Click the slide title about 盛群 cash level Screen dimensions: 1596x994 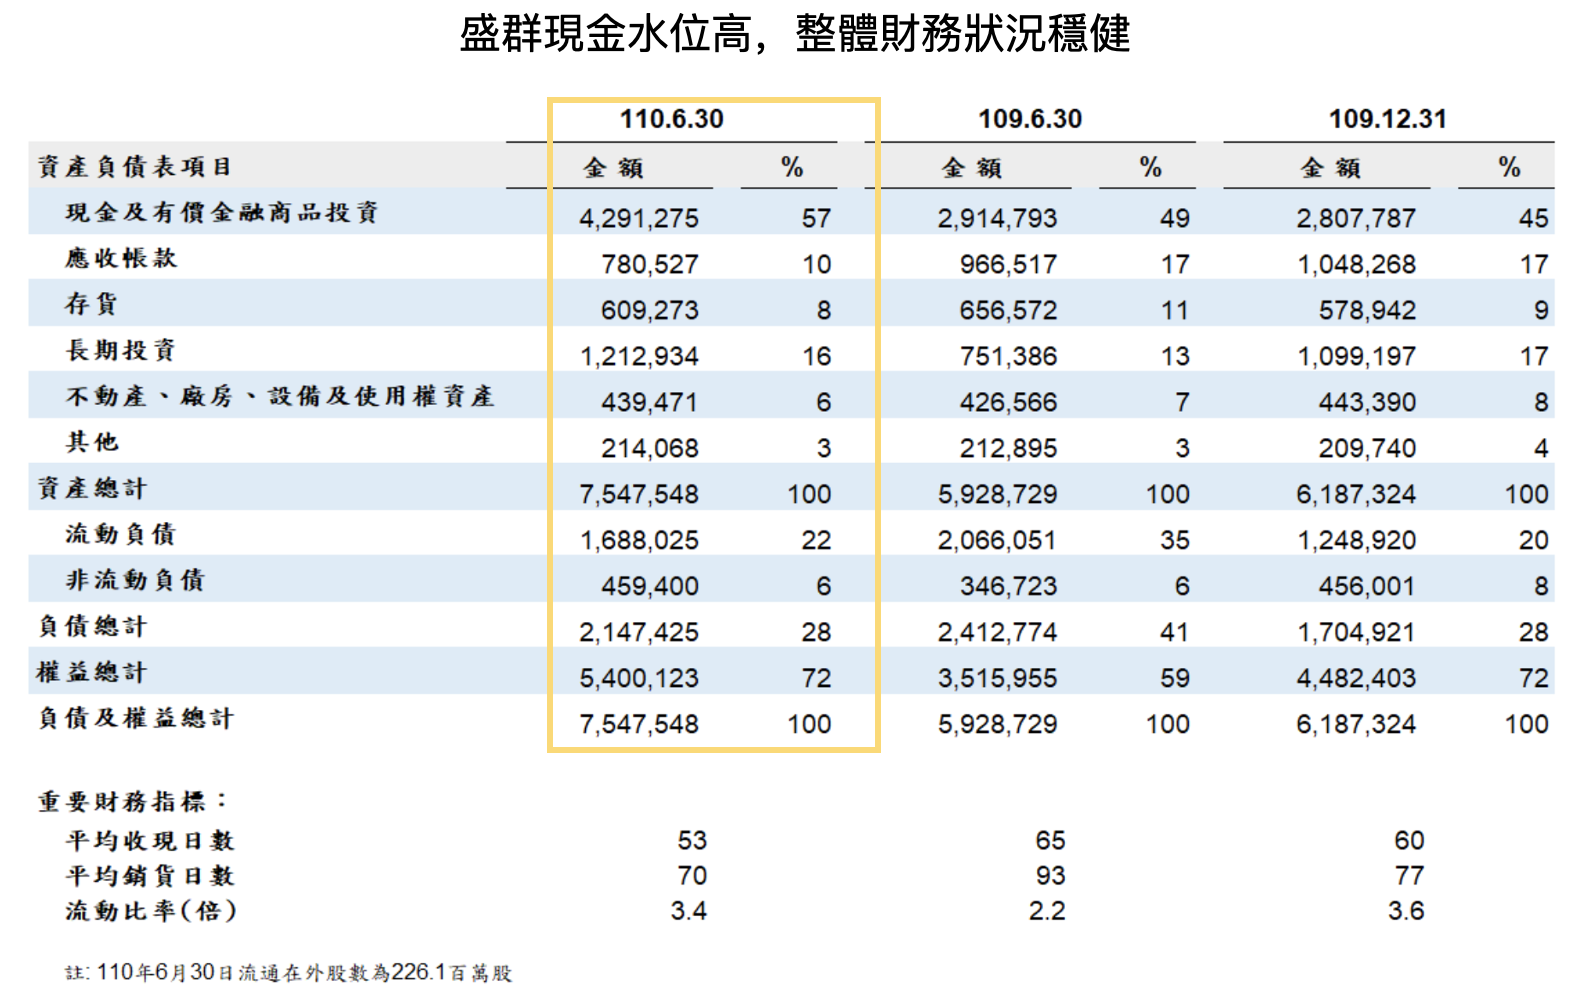pyautogui.click(x=795, y=34)
